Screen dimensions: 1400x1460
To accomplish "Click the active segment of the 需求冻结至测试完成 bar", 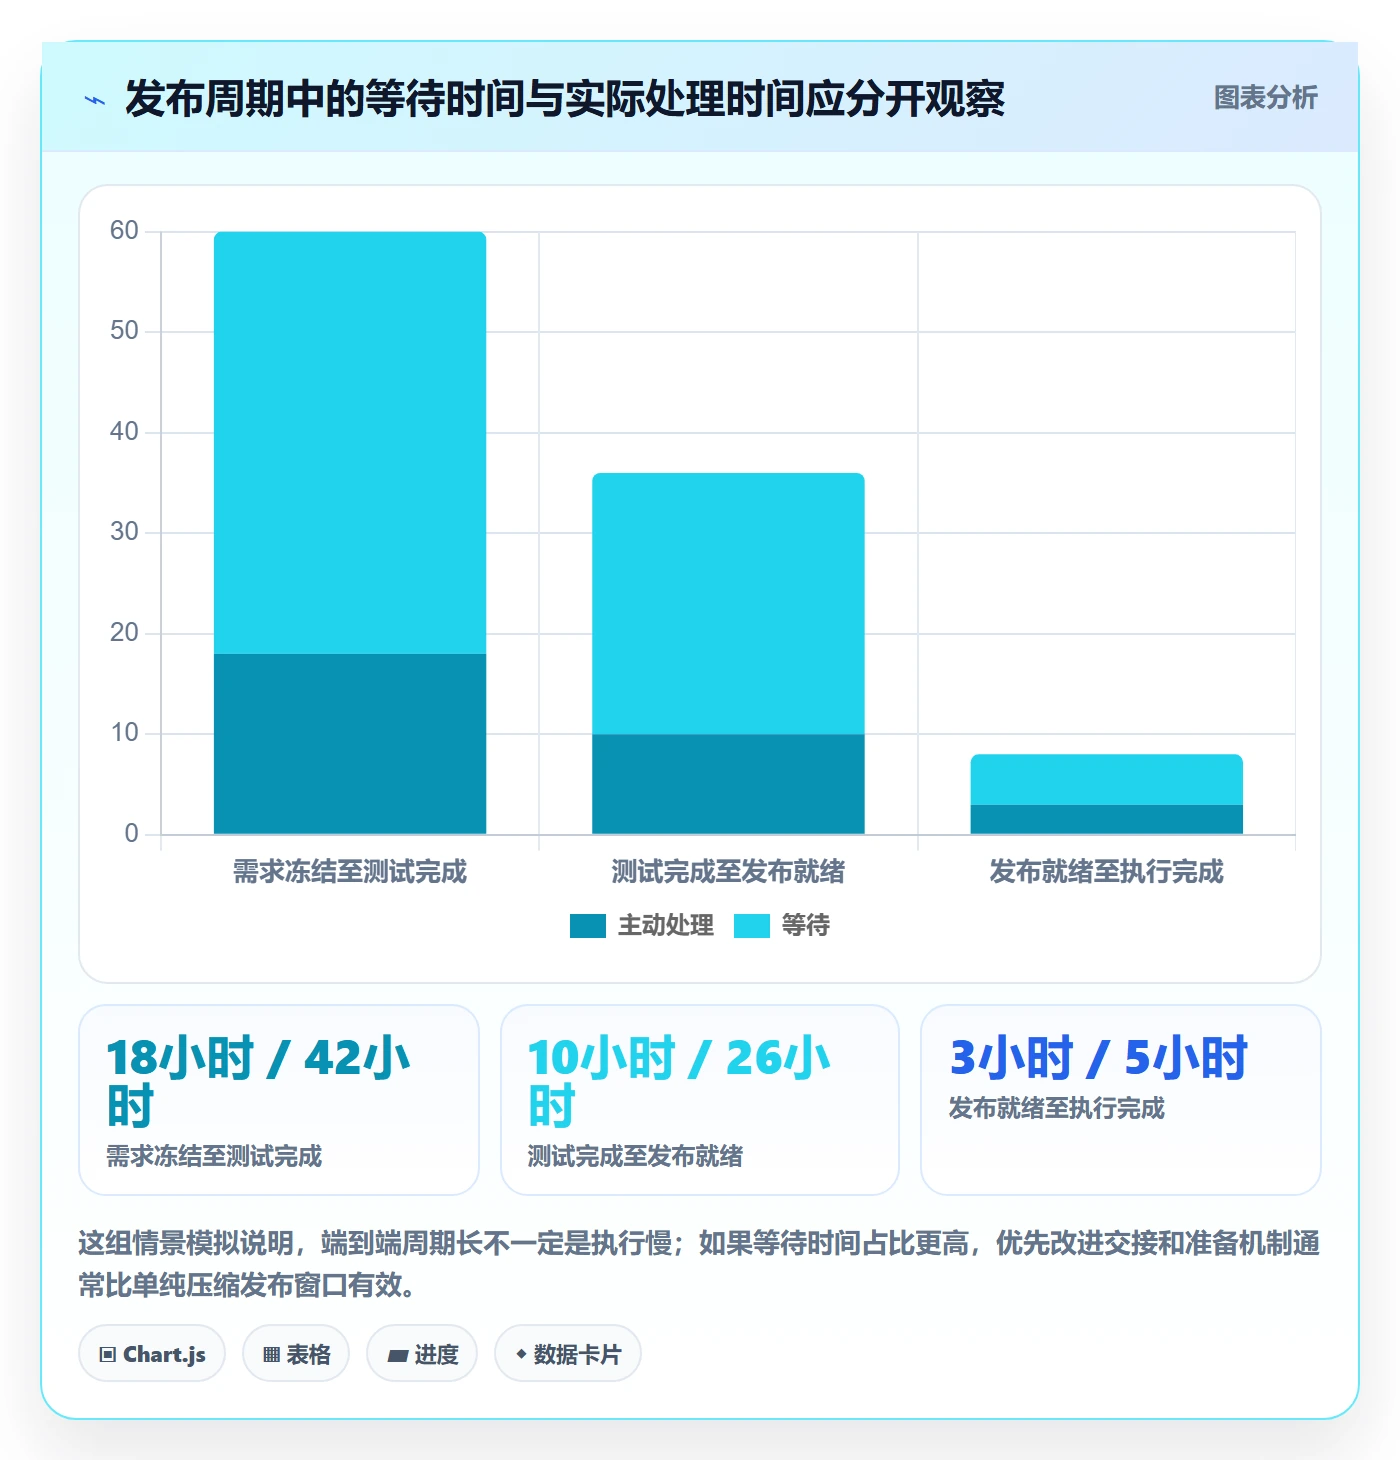I will 350,744.
